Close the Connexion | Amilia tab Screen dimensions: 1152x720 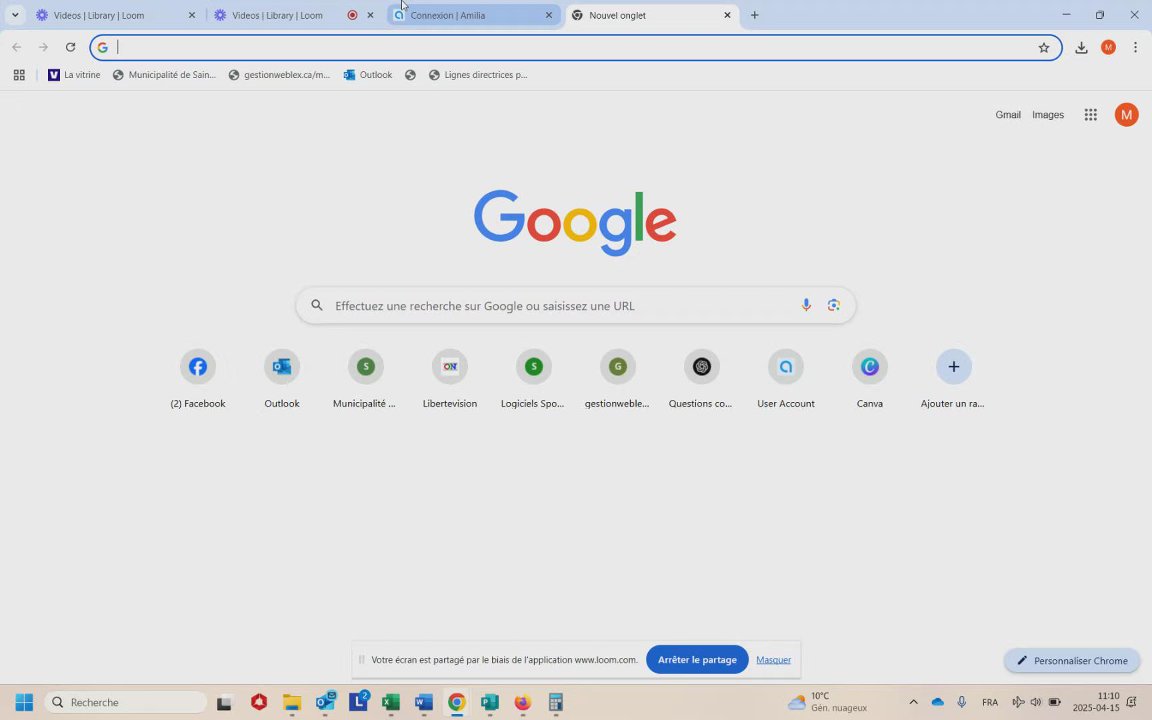click(x=549, y=15)
